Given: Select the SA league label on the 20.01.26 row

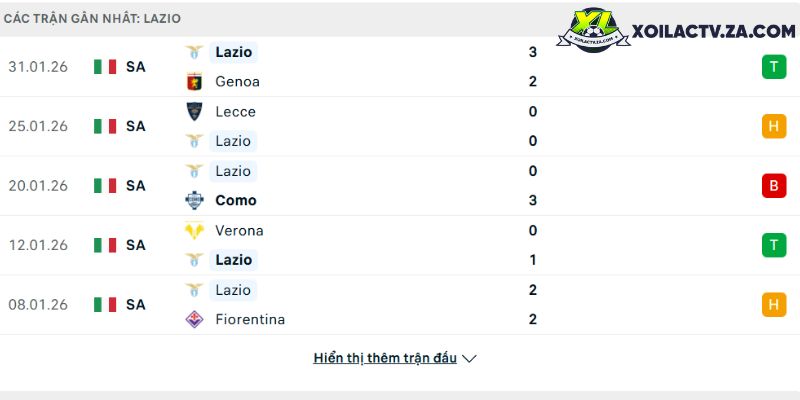Looking at the screenshot, I should [136, 186].
